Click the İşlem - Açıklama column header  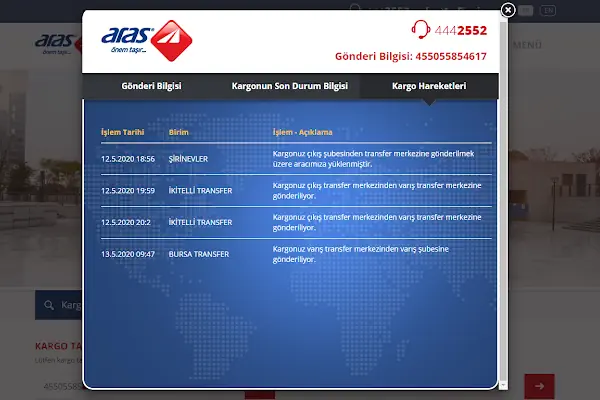[302, 132]
